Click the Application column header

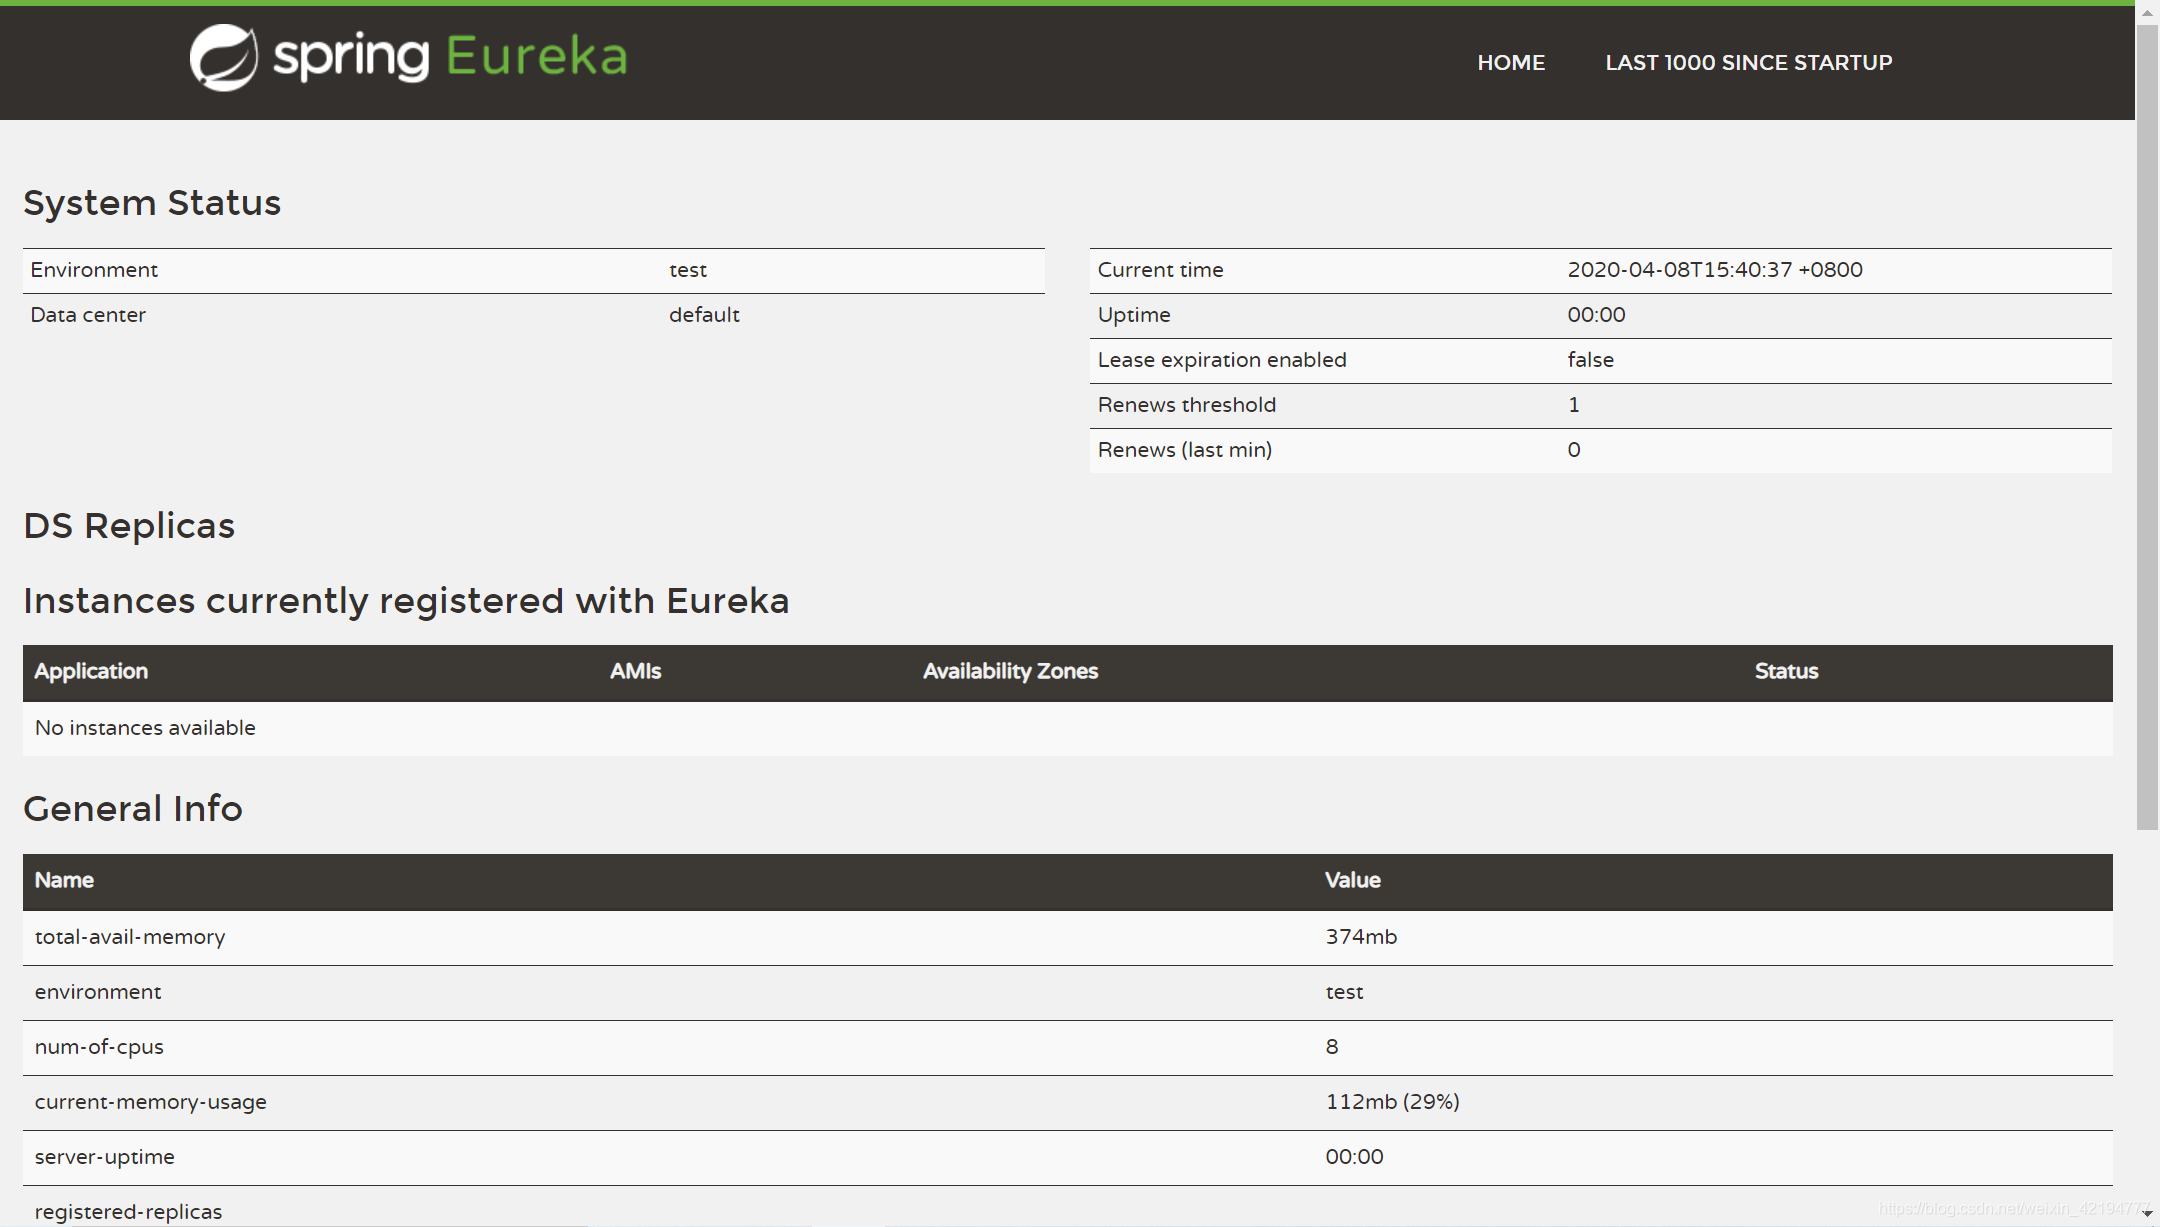(x=91, y=671)
